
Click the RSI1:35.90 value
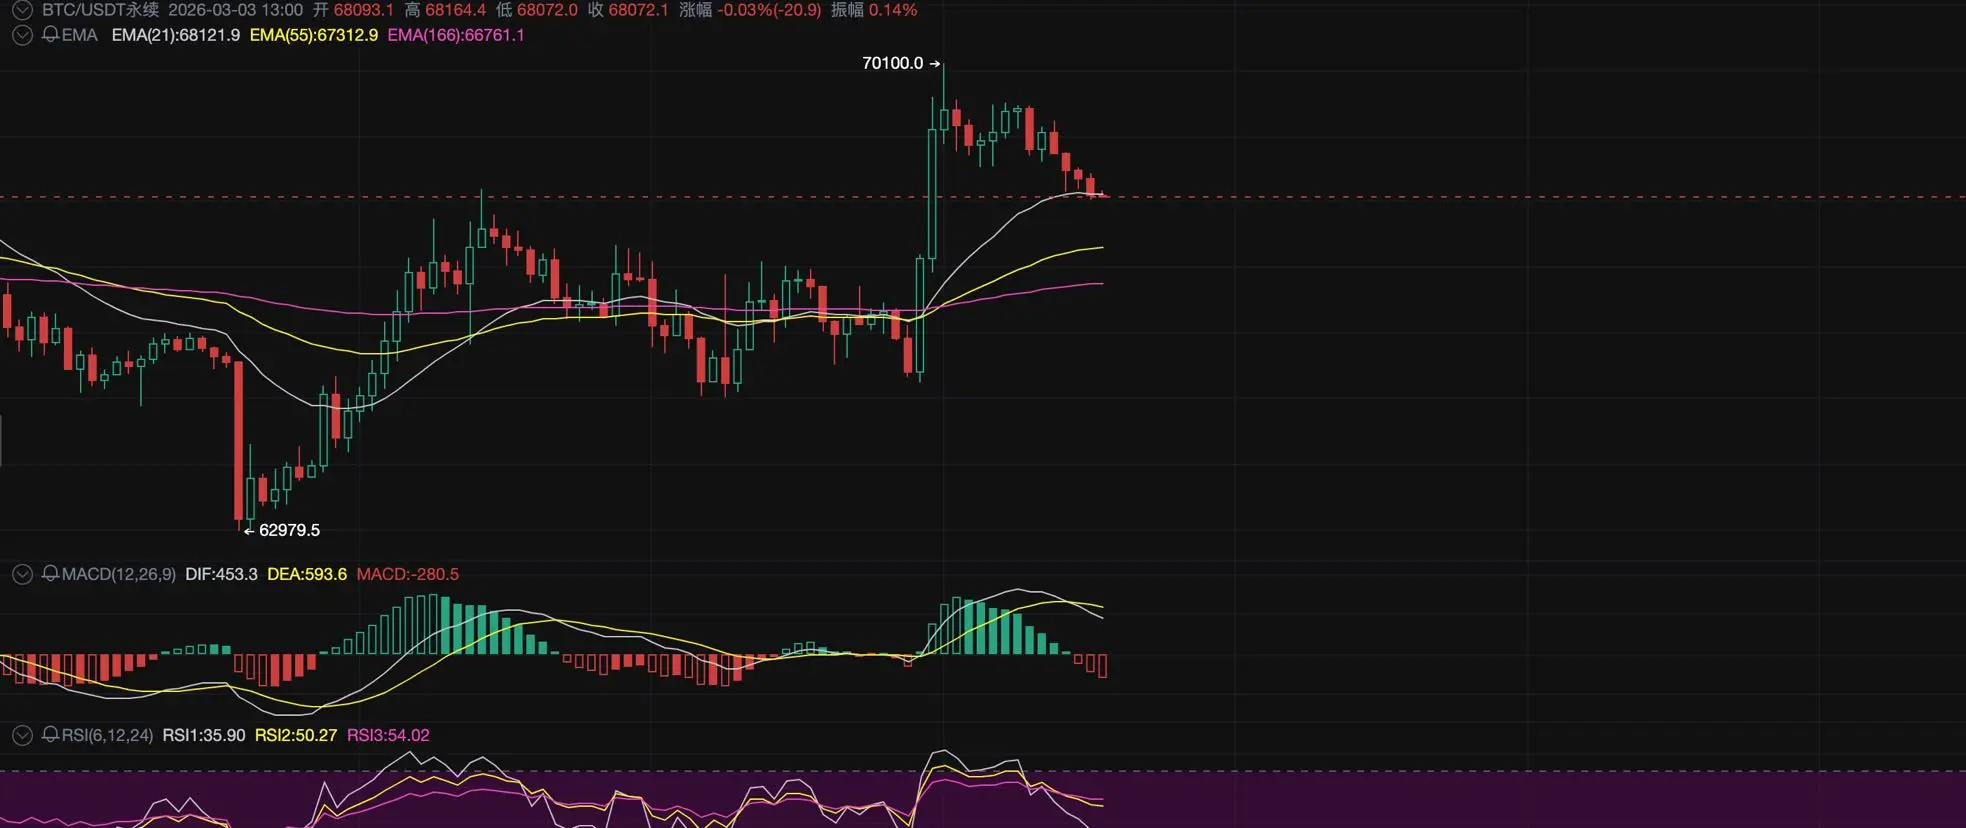click(x=204, y=735)
